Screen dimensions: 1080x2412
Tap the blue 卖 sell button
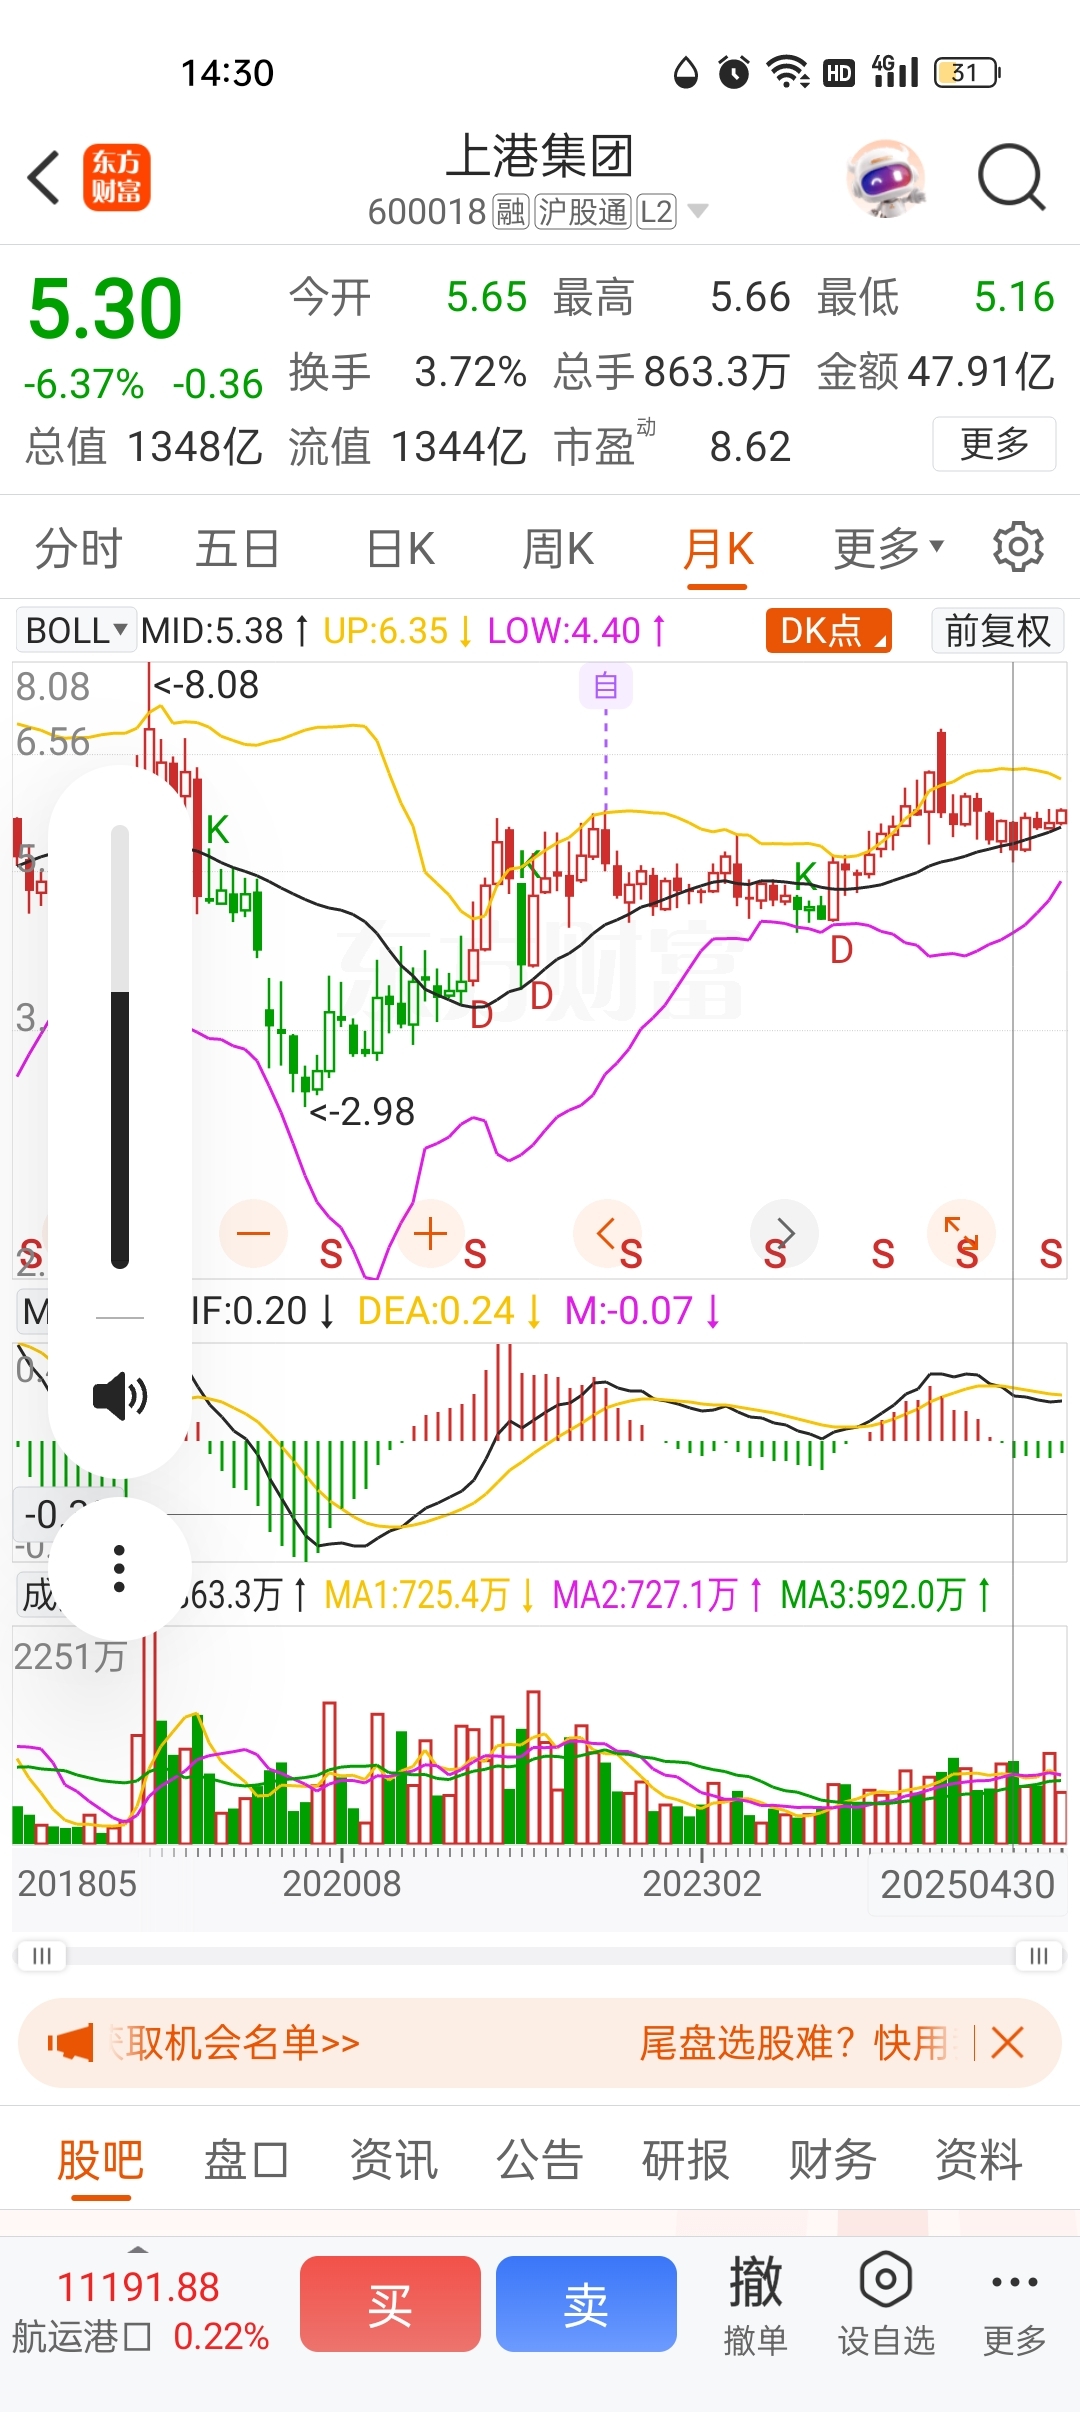tap(586, 2304)
